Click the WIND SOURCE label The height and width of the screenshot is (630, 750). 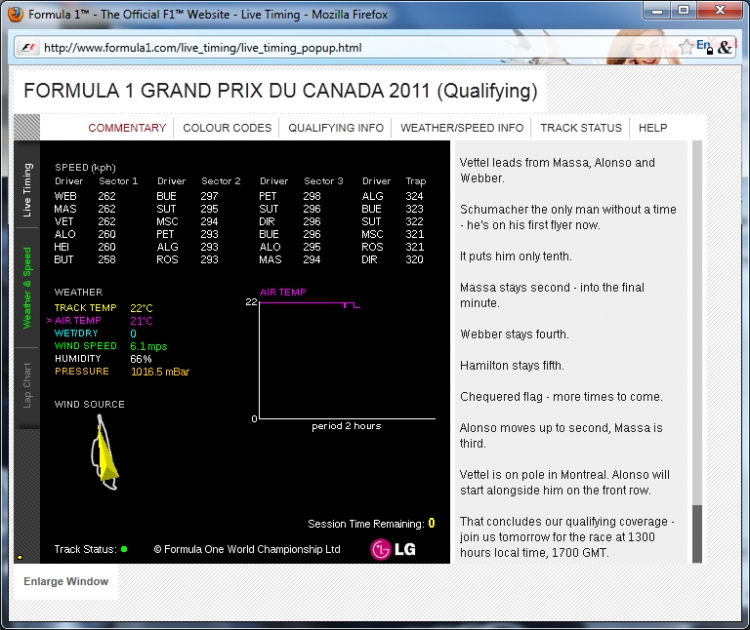click(x=89, y=404)
